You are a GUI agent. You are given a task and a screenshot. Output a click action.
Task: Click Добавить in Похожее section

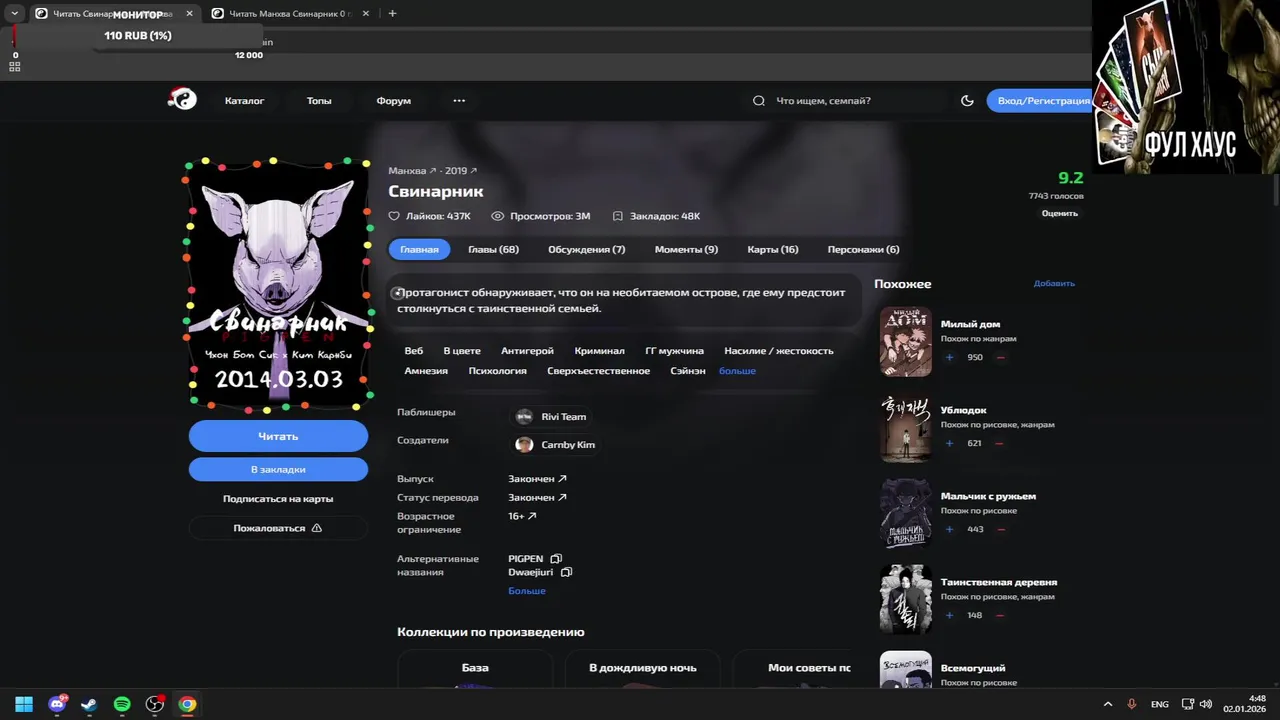click(1054, 283)
